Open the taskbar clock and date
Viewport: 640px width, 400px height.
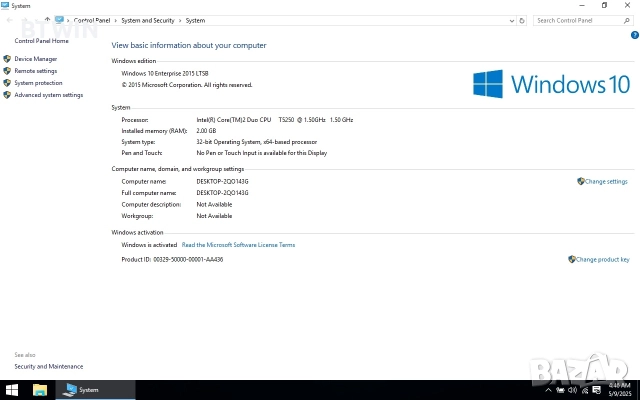620,390
